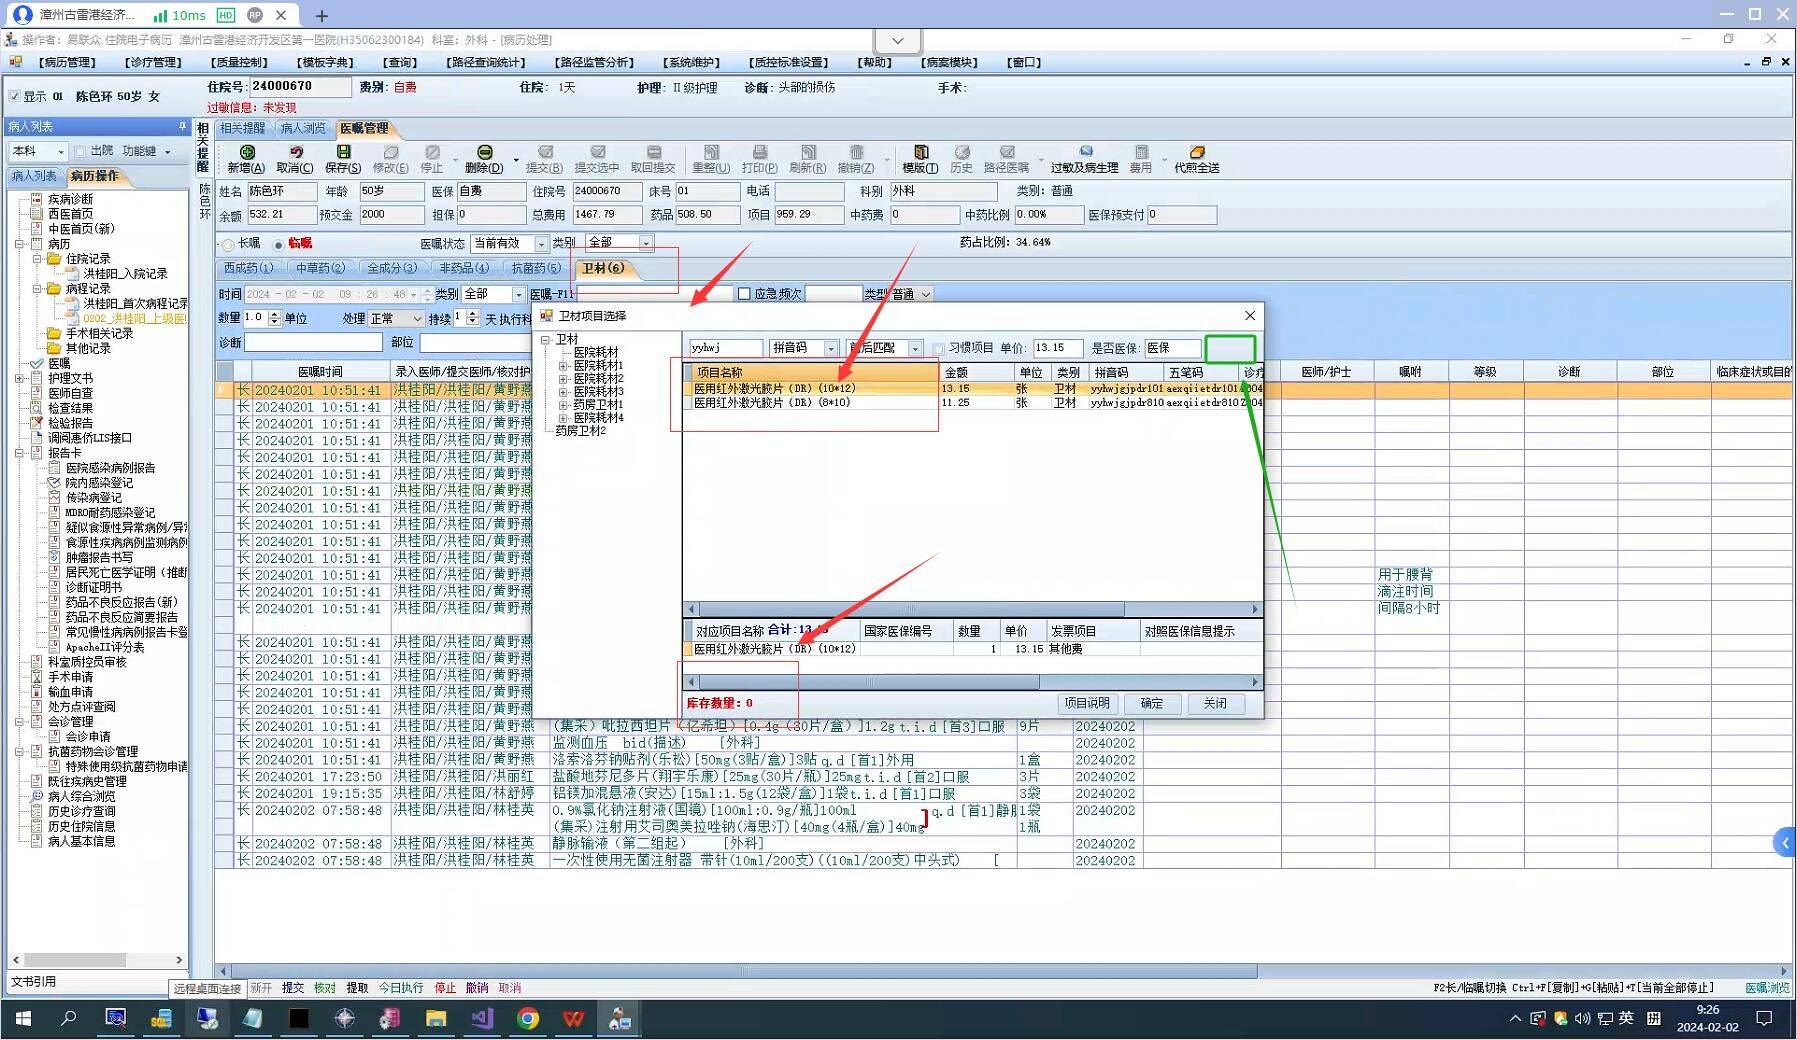Open the 质量控制 menu
1797x1040 pixels.
(x=240, y=62)
